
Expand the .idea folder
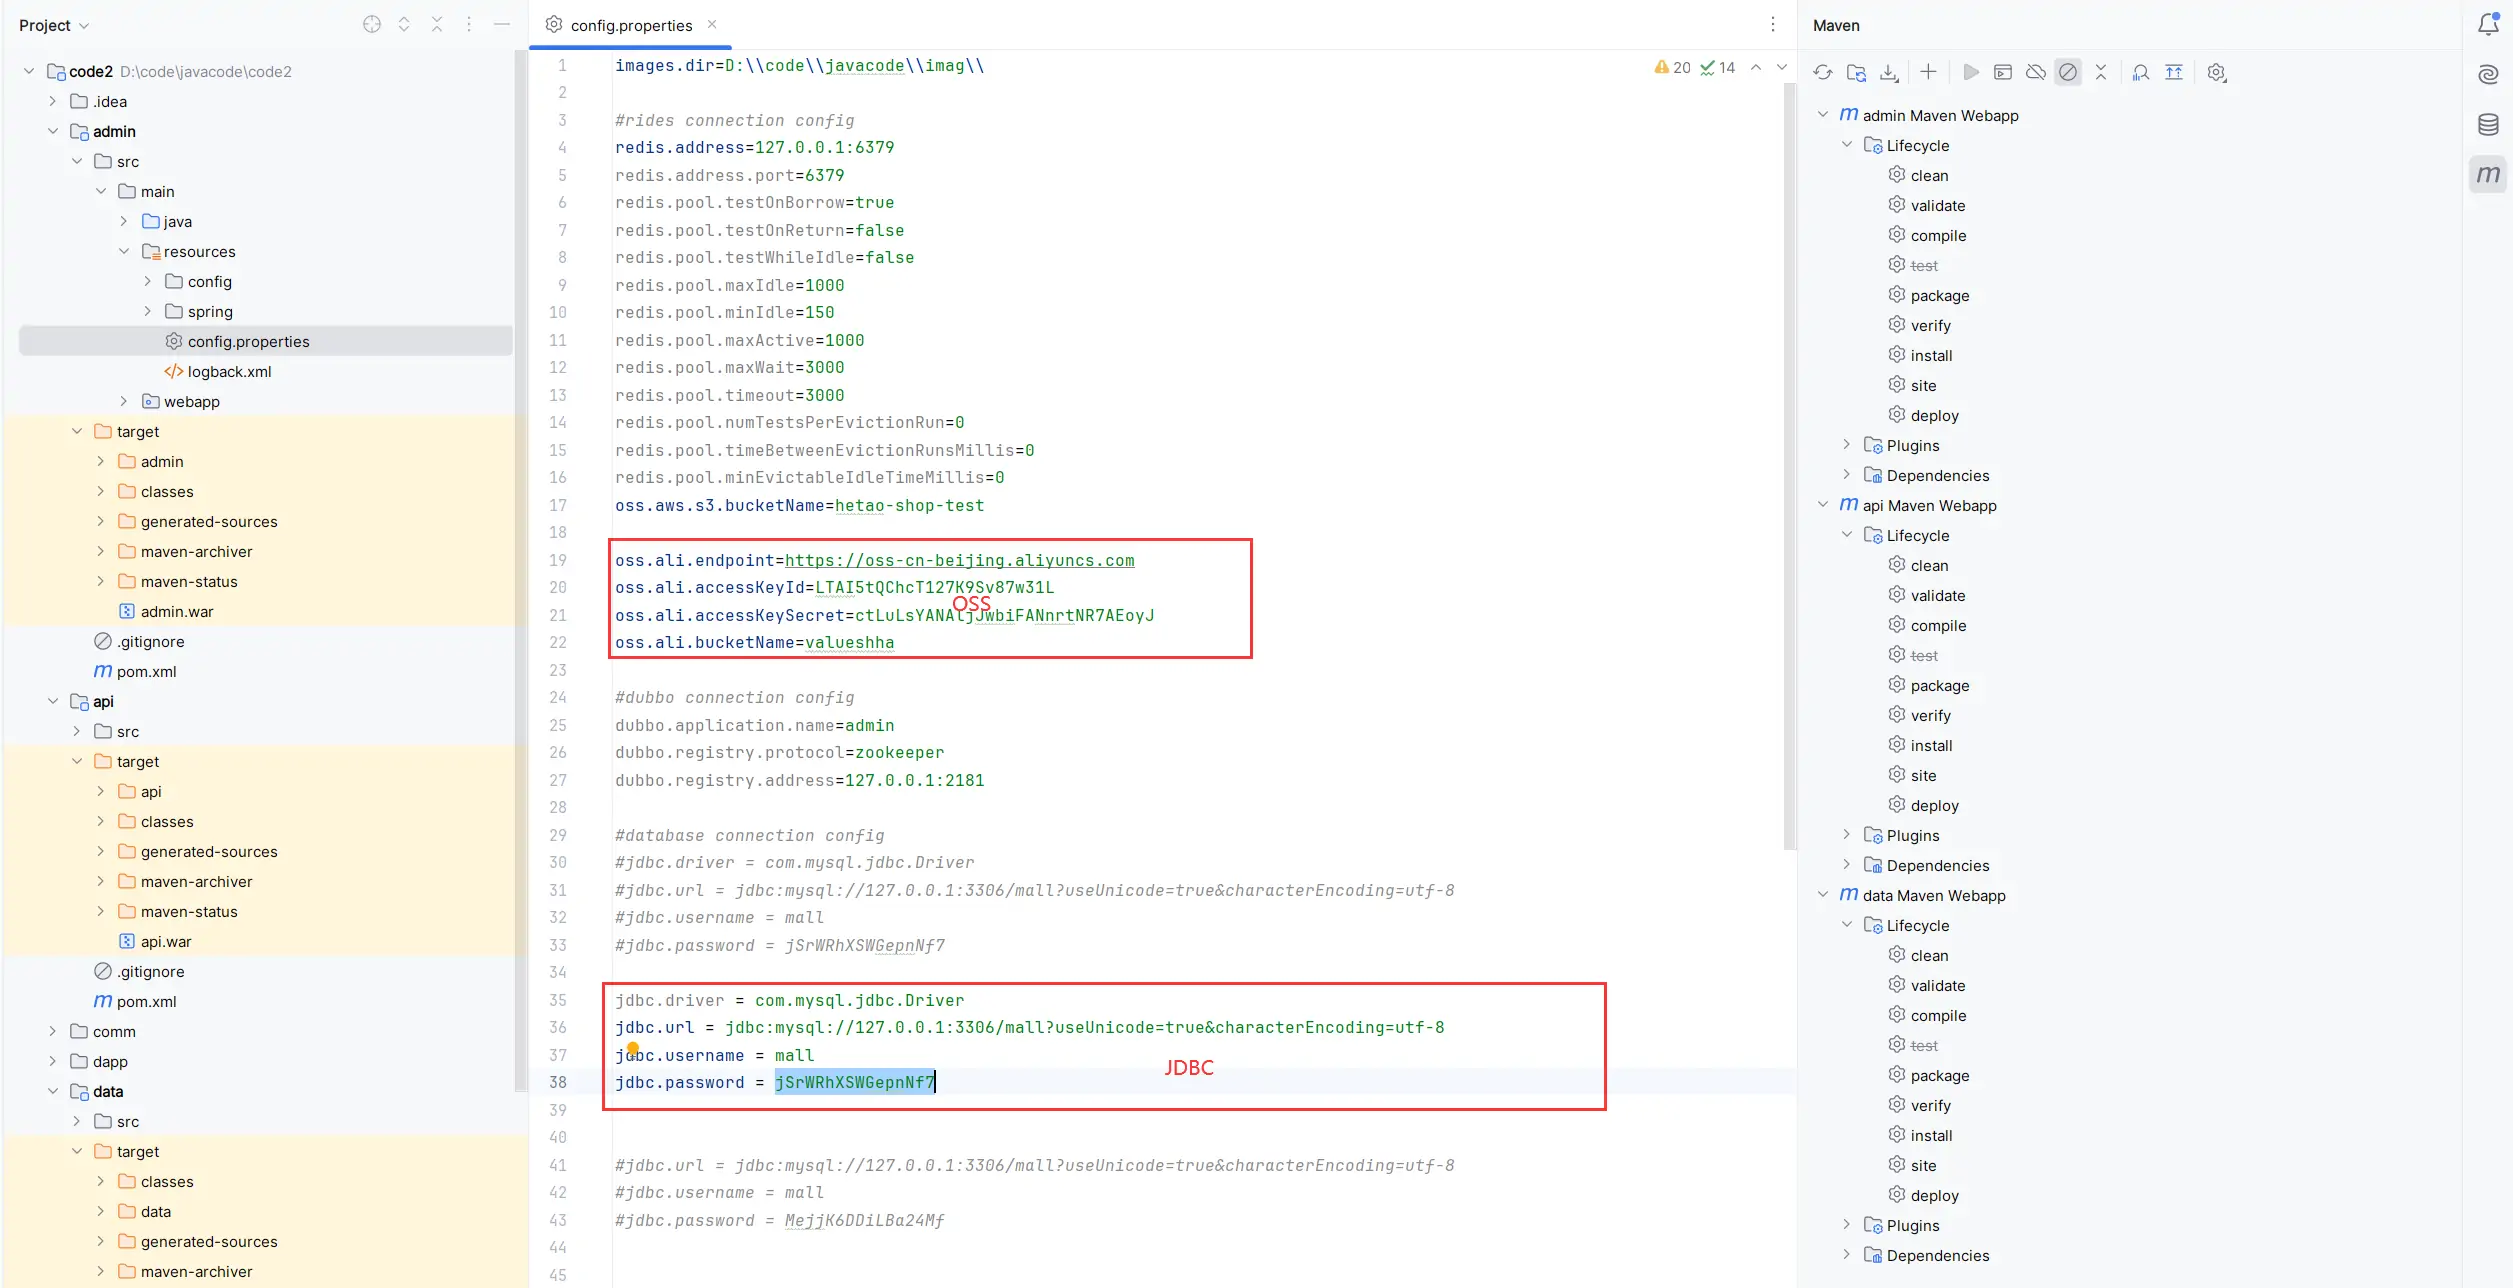click(x=53, y=102)
